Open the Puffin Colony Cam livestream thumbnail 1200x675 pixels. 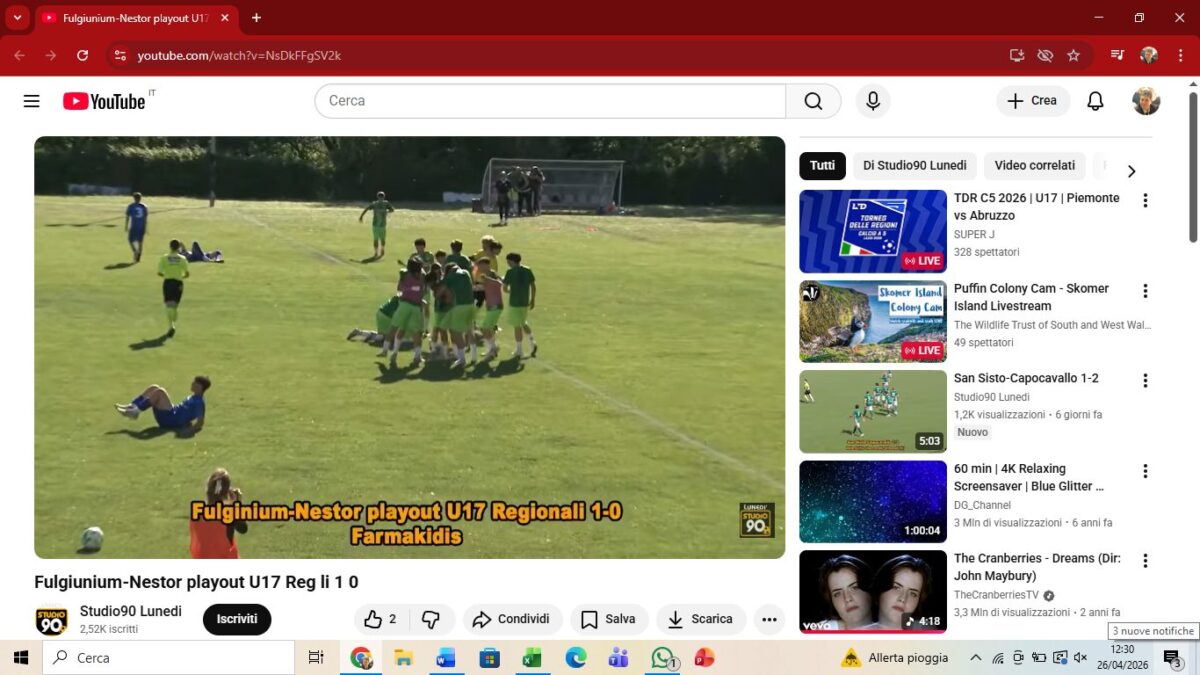coord(872,321)
